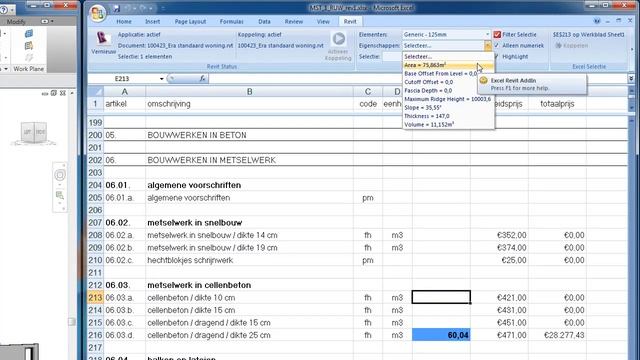This screenshot has width=640, height=360.
Task: Click the Revit zoom region icon
Action: click(60, 196)
